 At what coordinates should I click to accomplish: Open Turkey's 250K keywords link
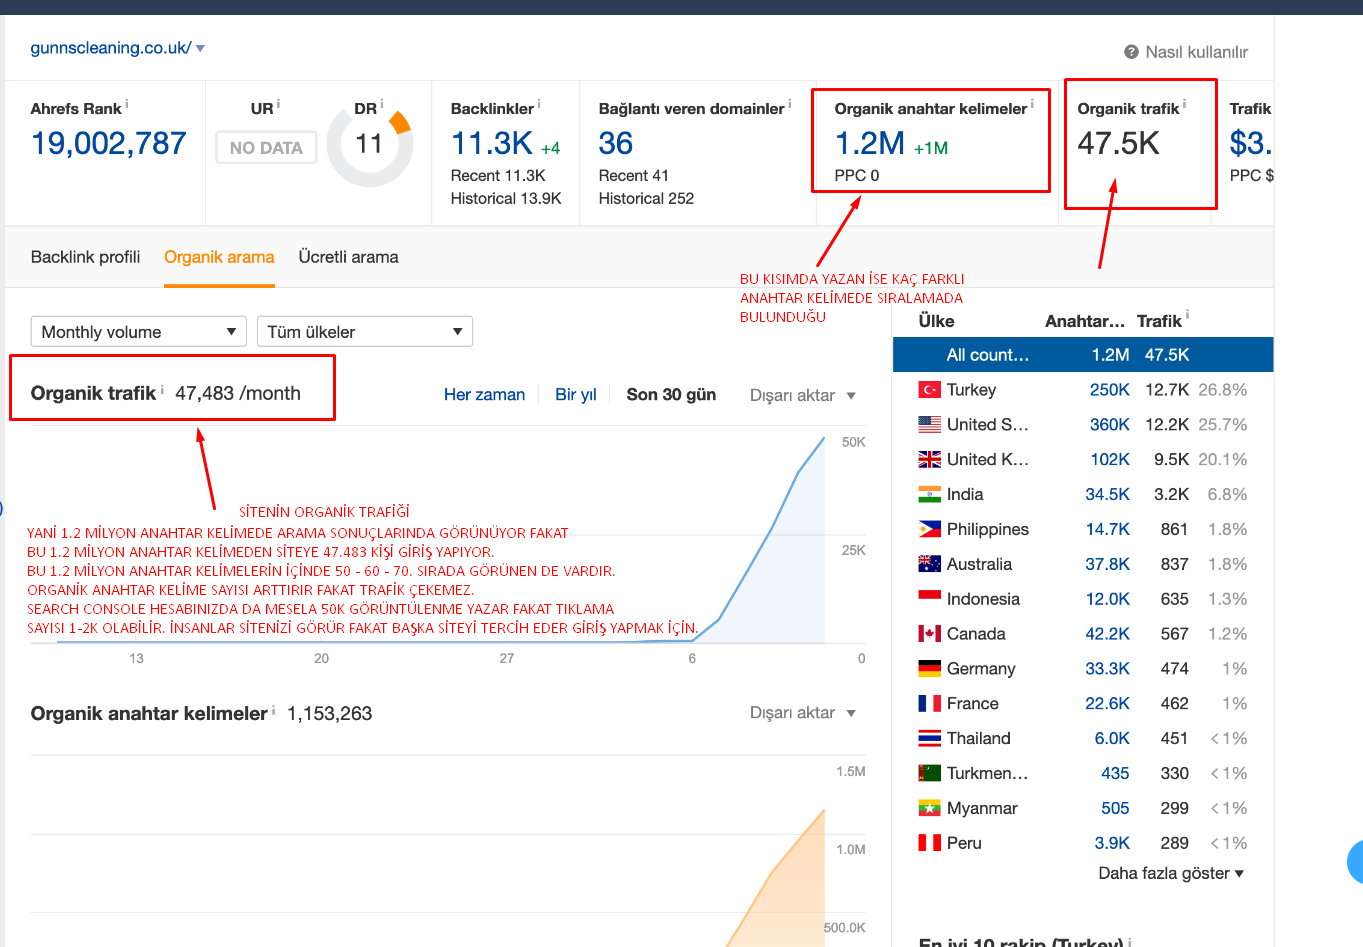tap(1109, 390)
